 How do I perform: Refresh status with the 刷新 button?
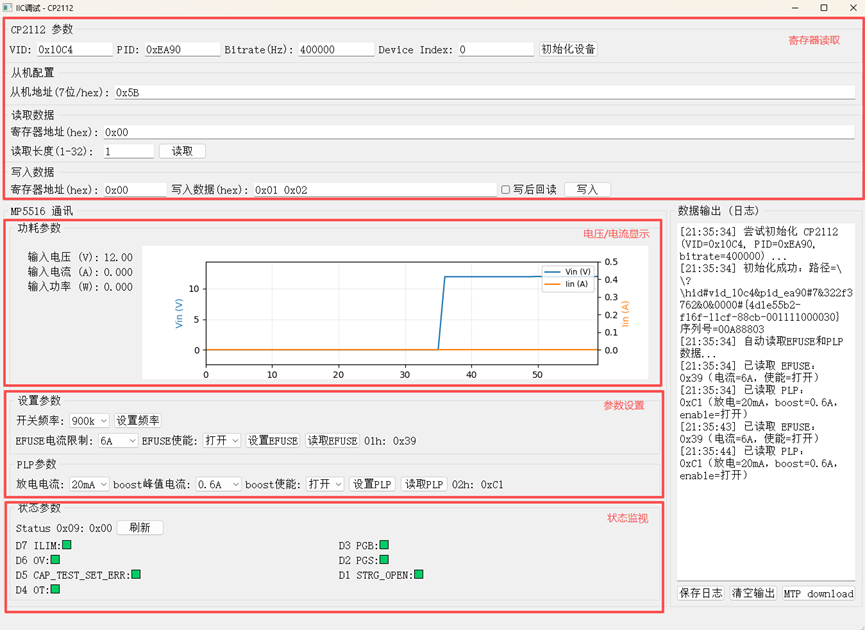pyautogui.click(x=140, y=528)
